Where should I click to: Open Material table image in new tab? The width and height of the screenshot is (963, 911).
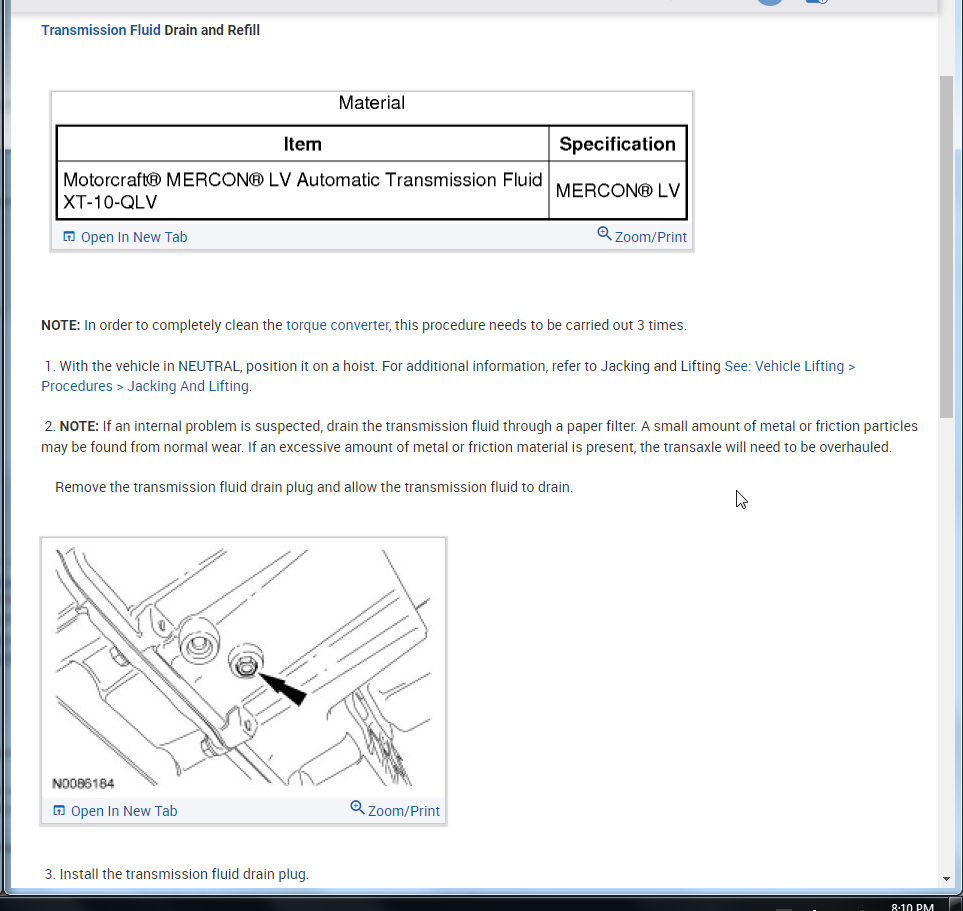[x=134, y=237]
